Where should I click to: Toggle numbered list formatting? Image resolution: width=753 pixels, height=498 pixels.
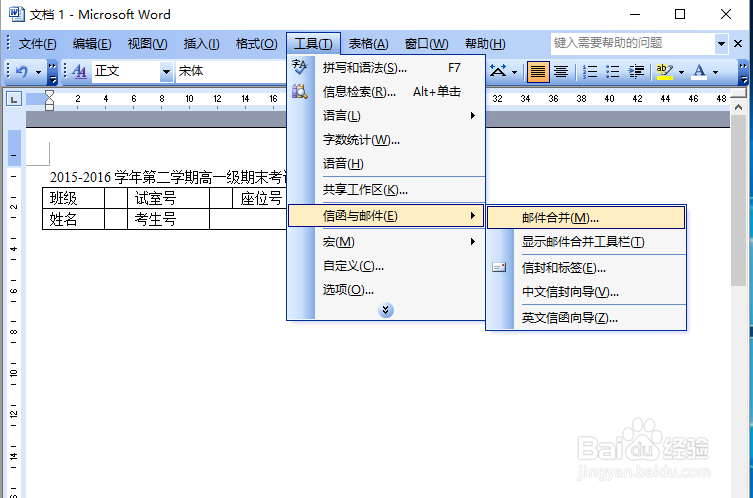[590, 72]
